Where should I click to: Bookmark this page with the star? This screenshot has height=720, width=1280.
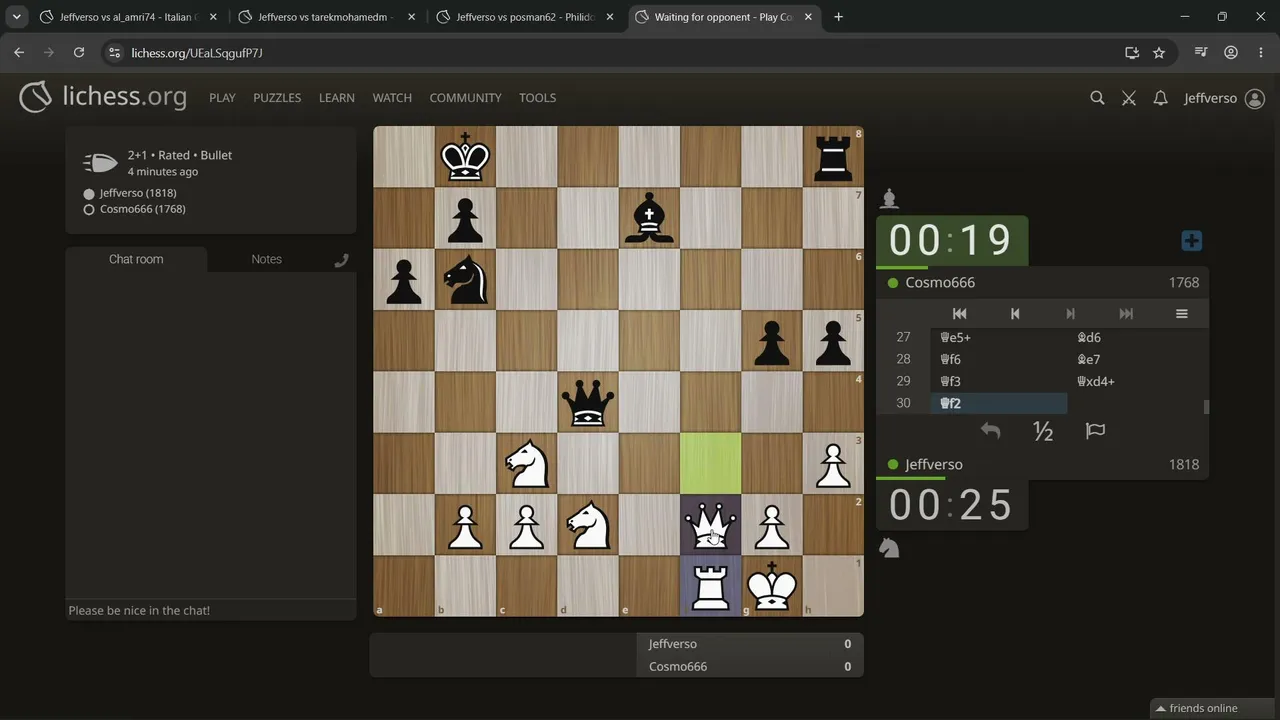(x=1159, y=53)
